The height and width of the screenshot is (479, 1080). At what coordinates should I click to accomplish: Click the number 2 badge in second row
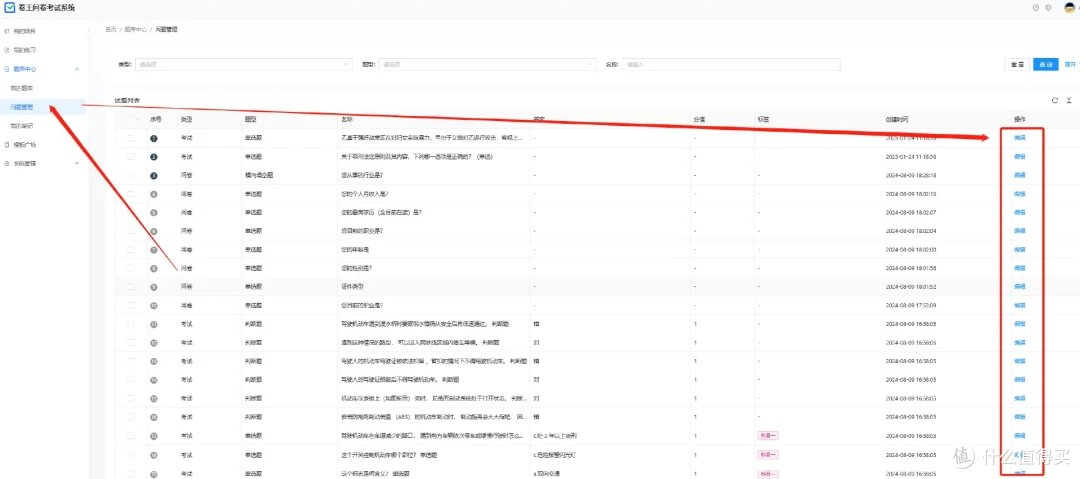pos(154,157)
